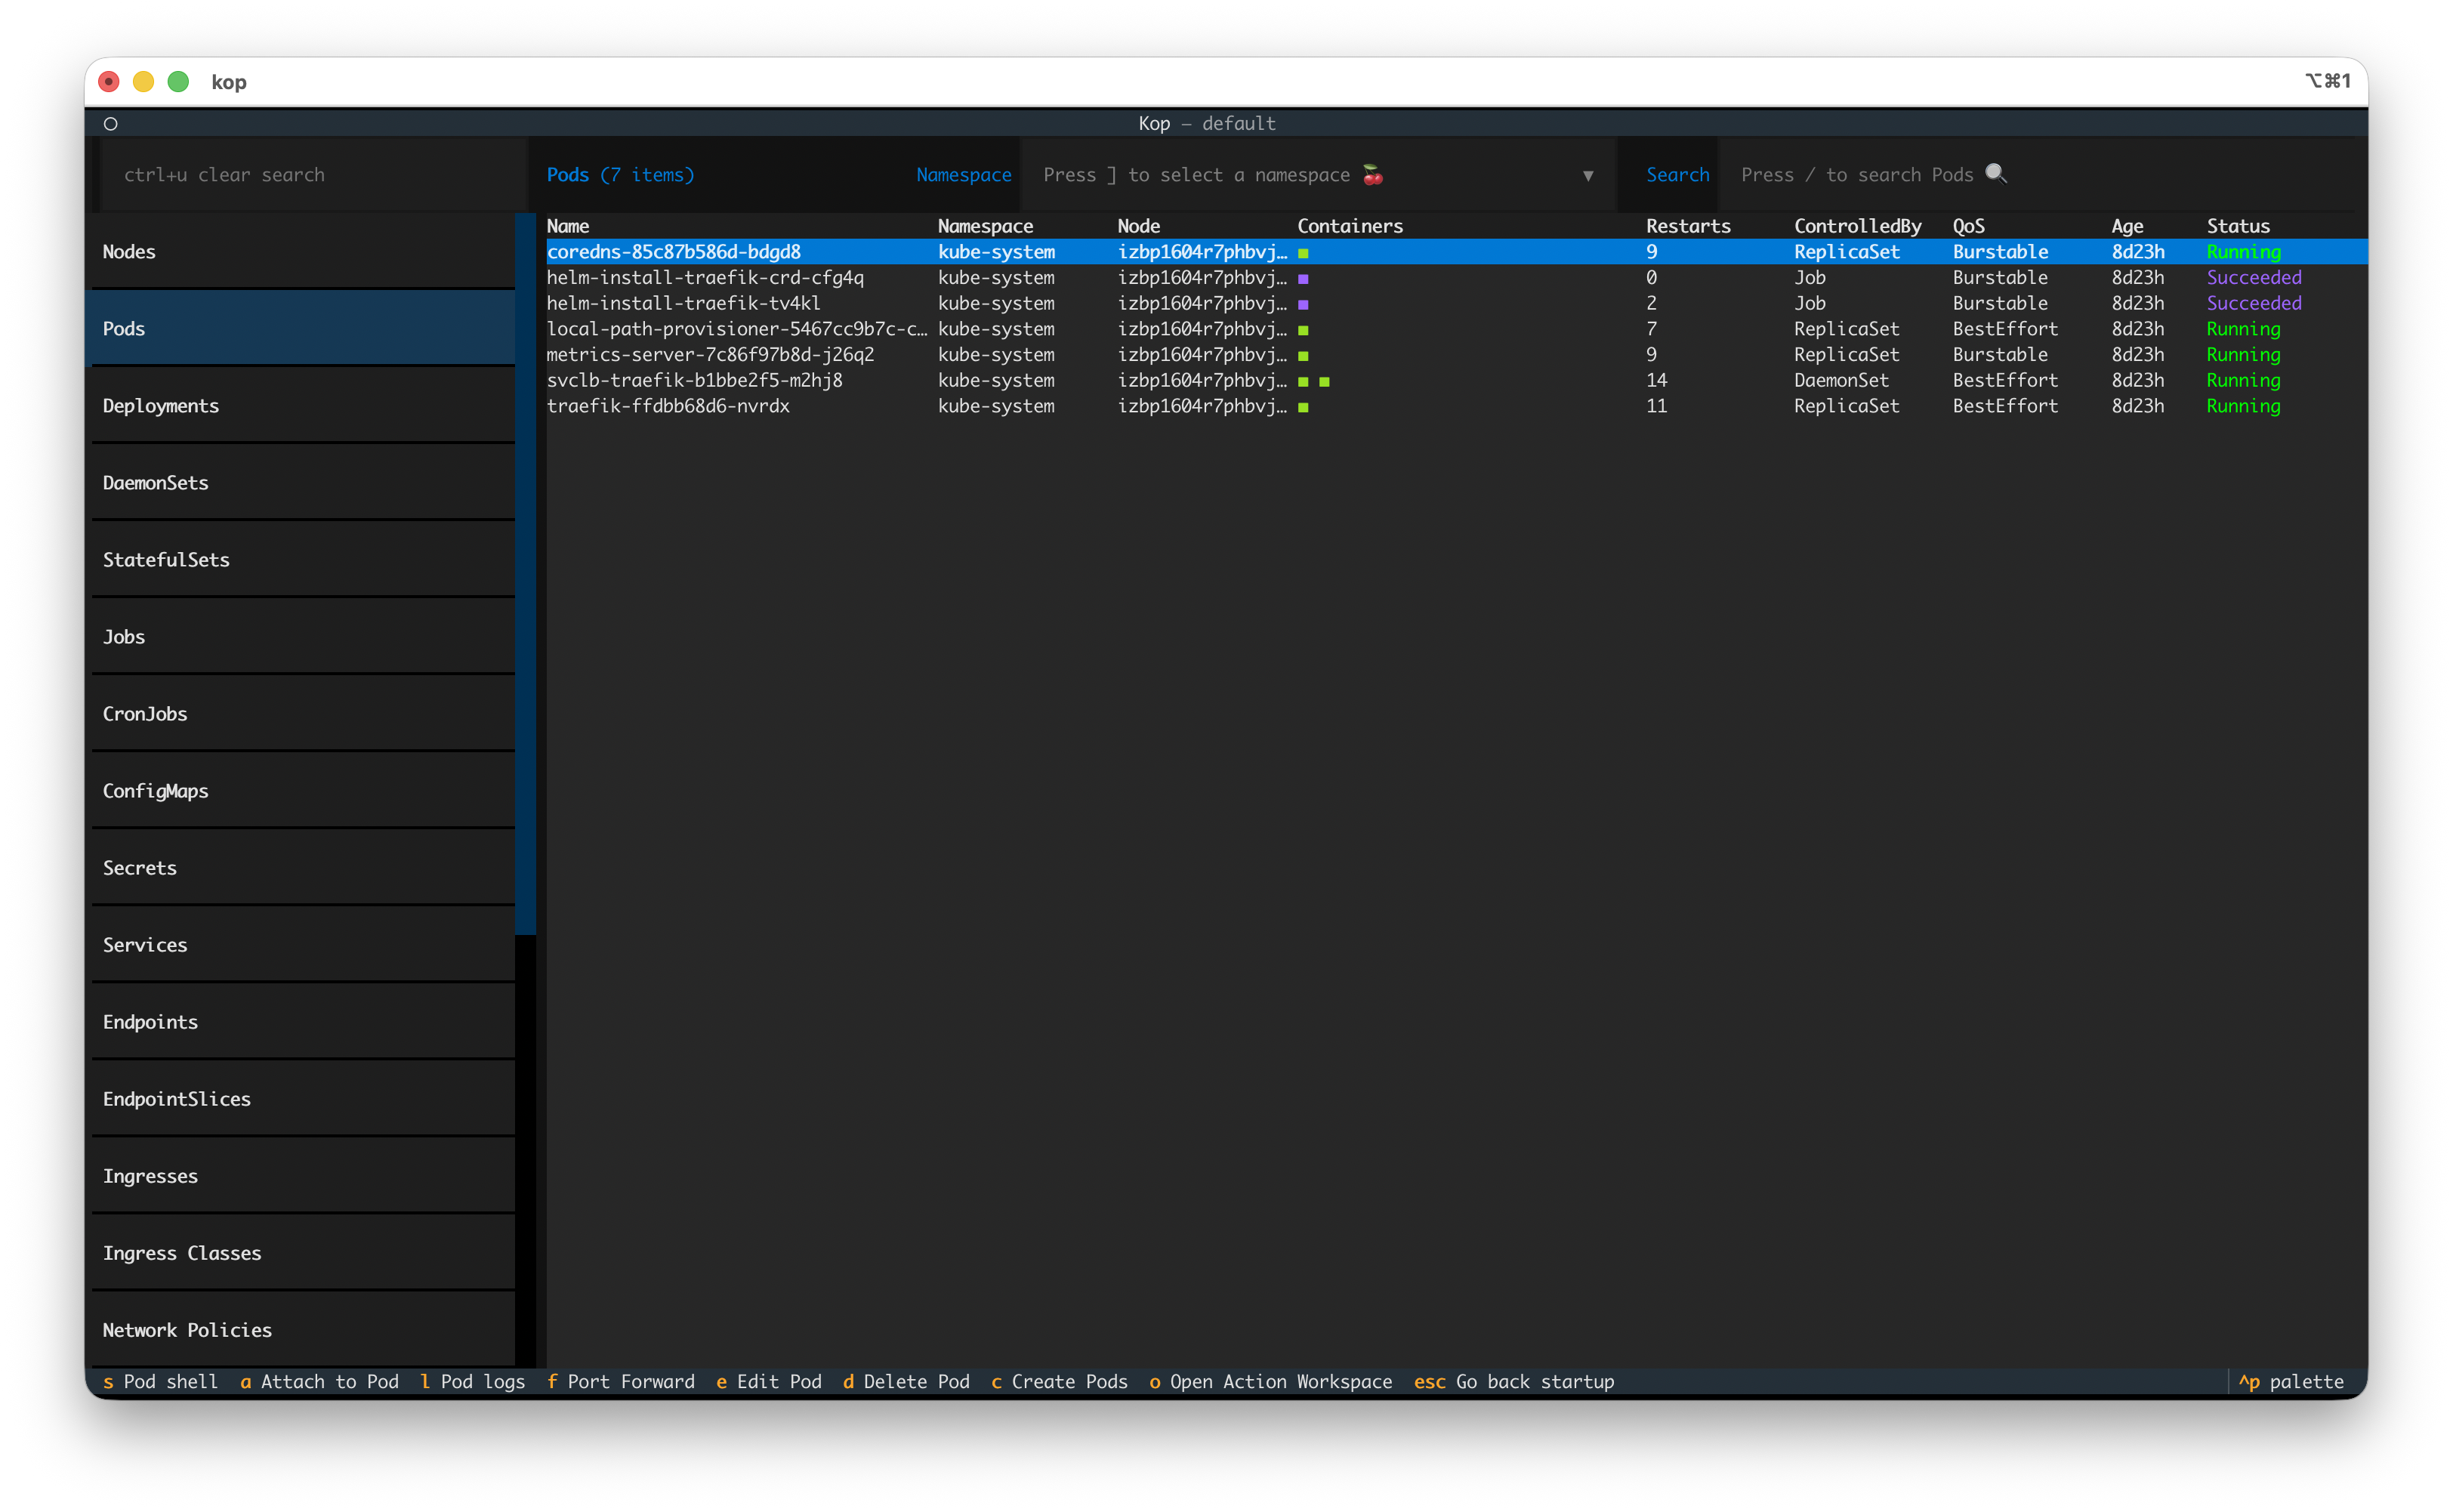This screenshot has width=2453, height=1512.
Task: Open Endpoints in sidebar
Action: click(x=303, y=1022)
